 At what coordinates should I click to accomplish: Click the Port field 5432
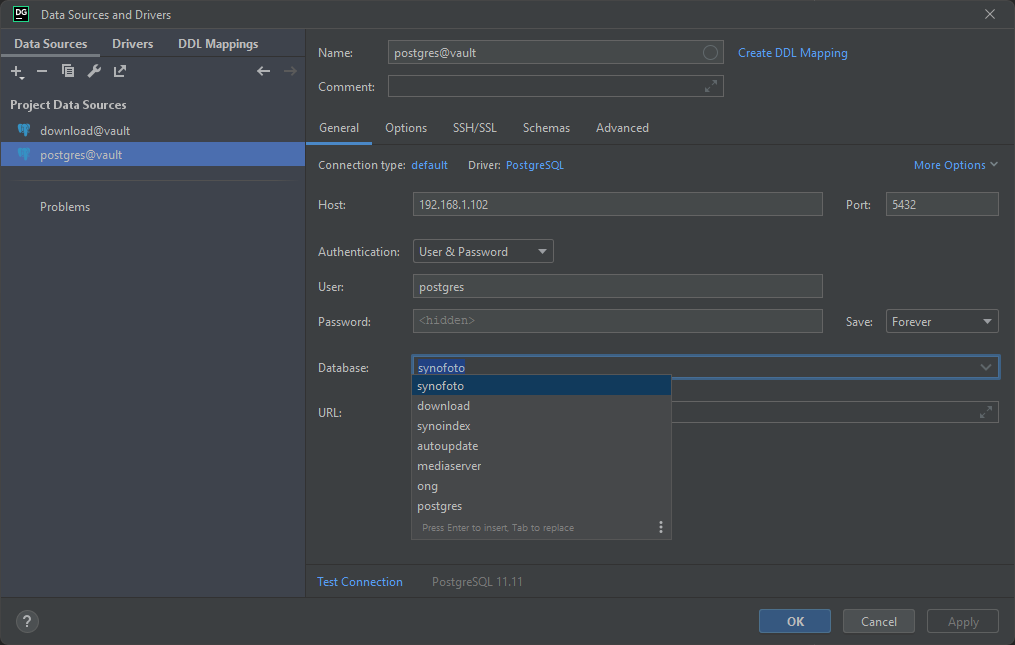[942, 204]
